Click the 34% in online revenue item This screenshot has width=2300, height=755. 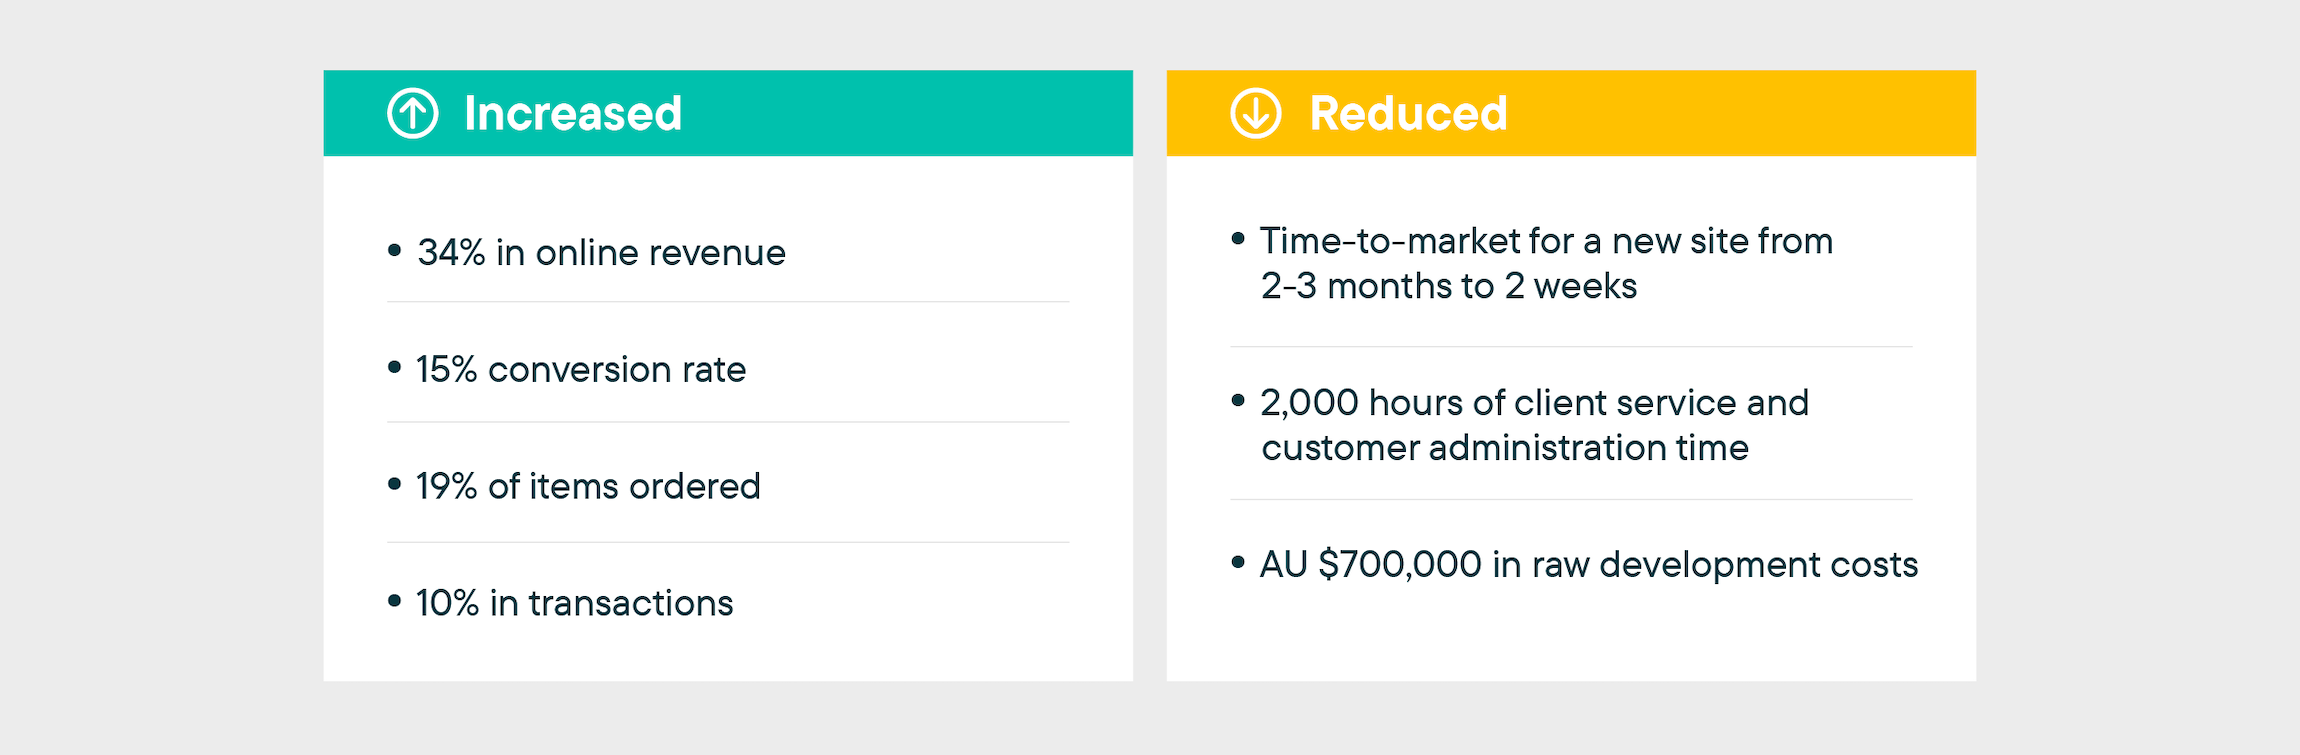point(601,252)
